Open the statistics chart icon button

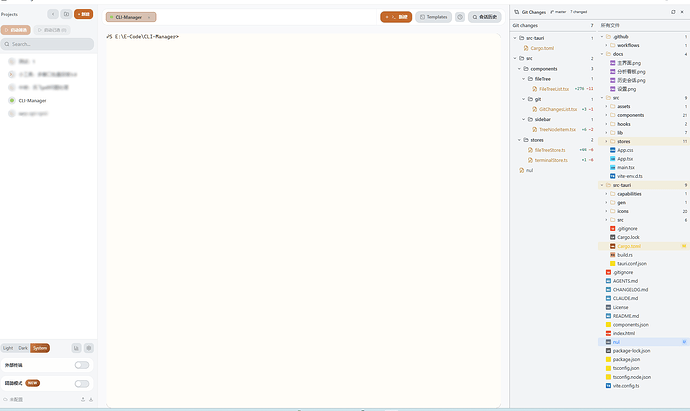click(x=76, y=348)
